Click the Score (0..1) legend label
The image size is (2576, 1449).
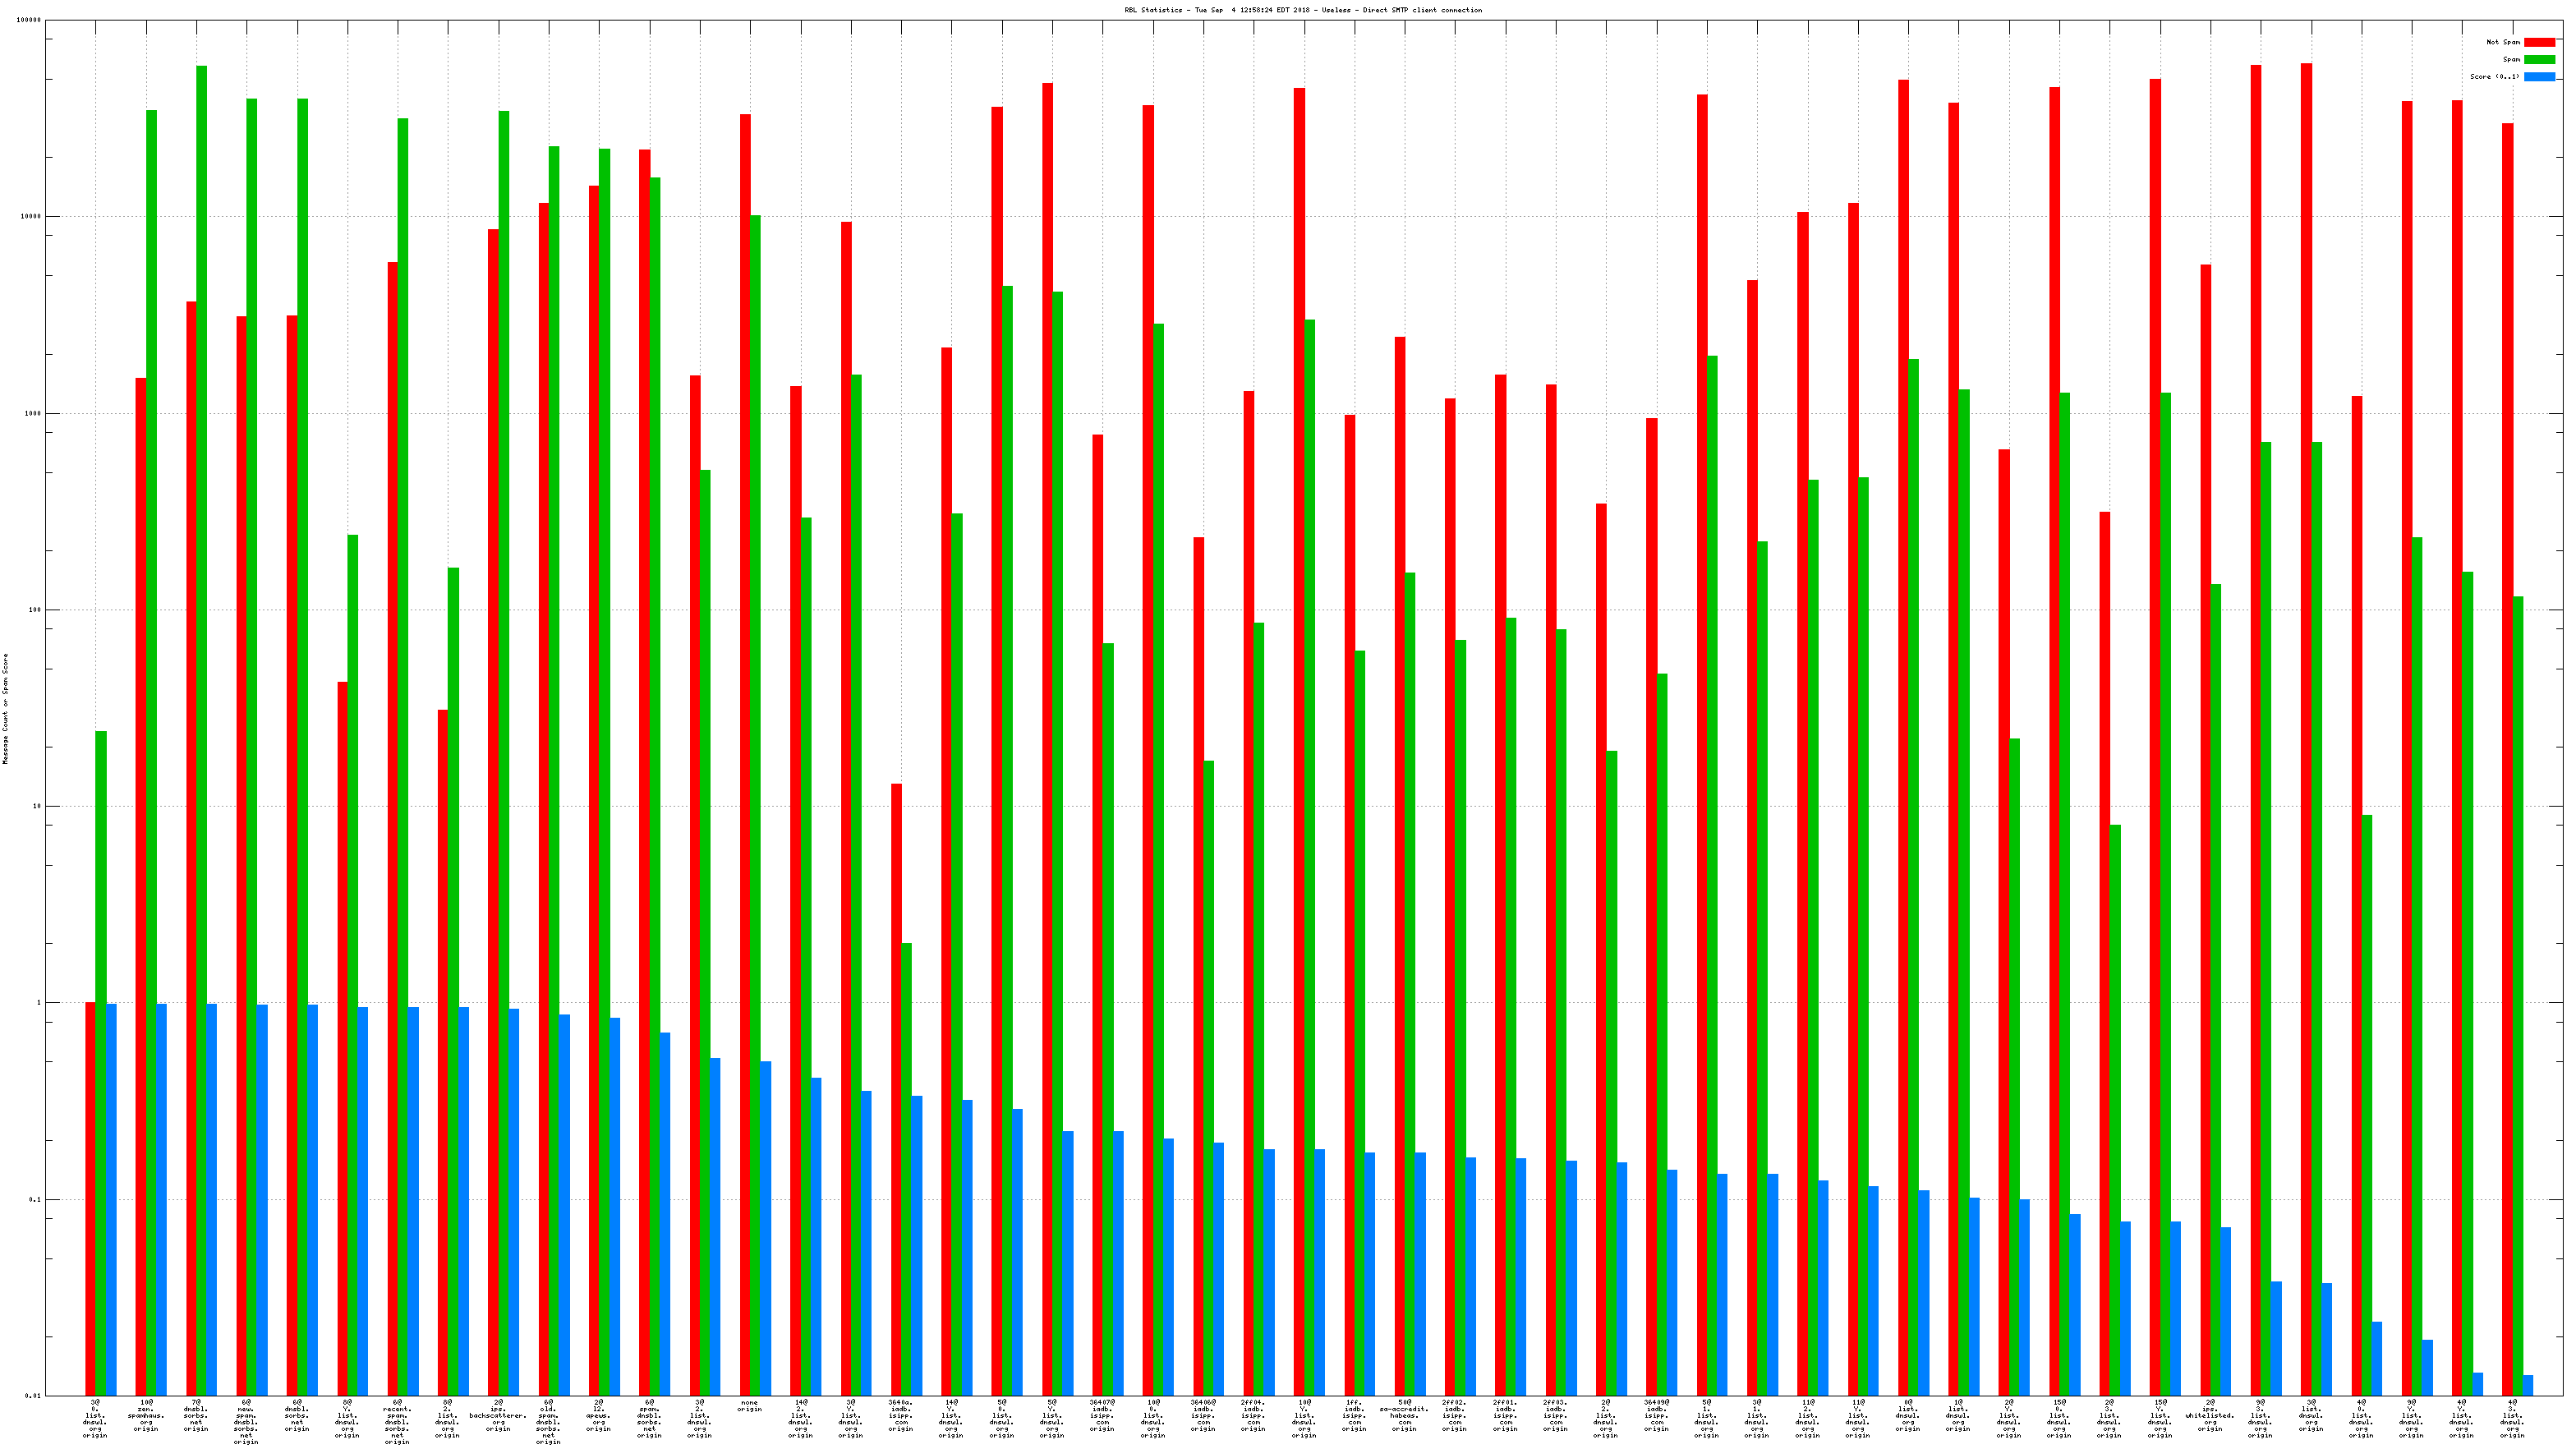(x=2494, y=77)
